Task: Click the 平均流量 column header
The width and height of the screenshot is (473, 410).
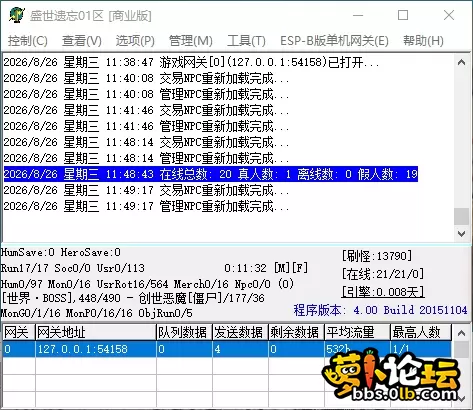Action: click(357, 333)
